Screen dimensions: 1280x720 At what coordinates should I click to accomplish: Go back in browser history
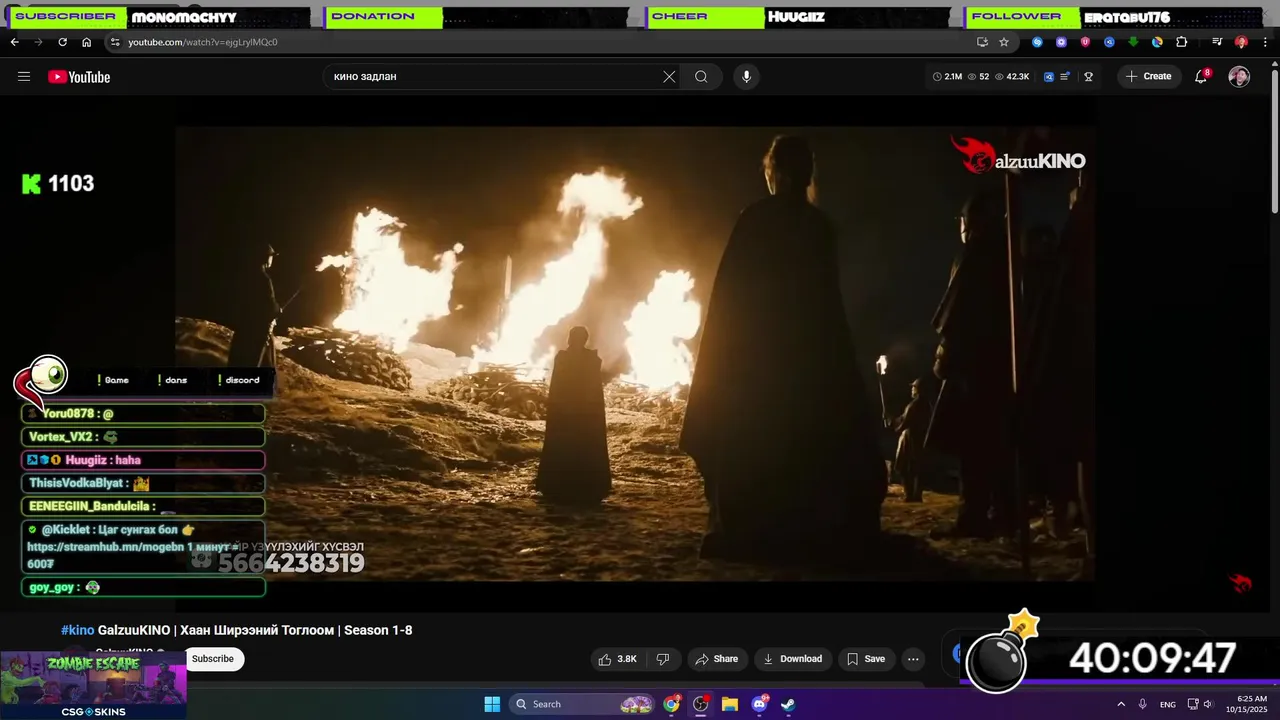(14, 42)
